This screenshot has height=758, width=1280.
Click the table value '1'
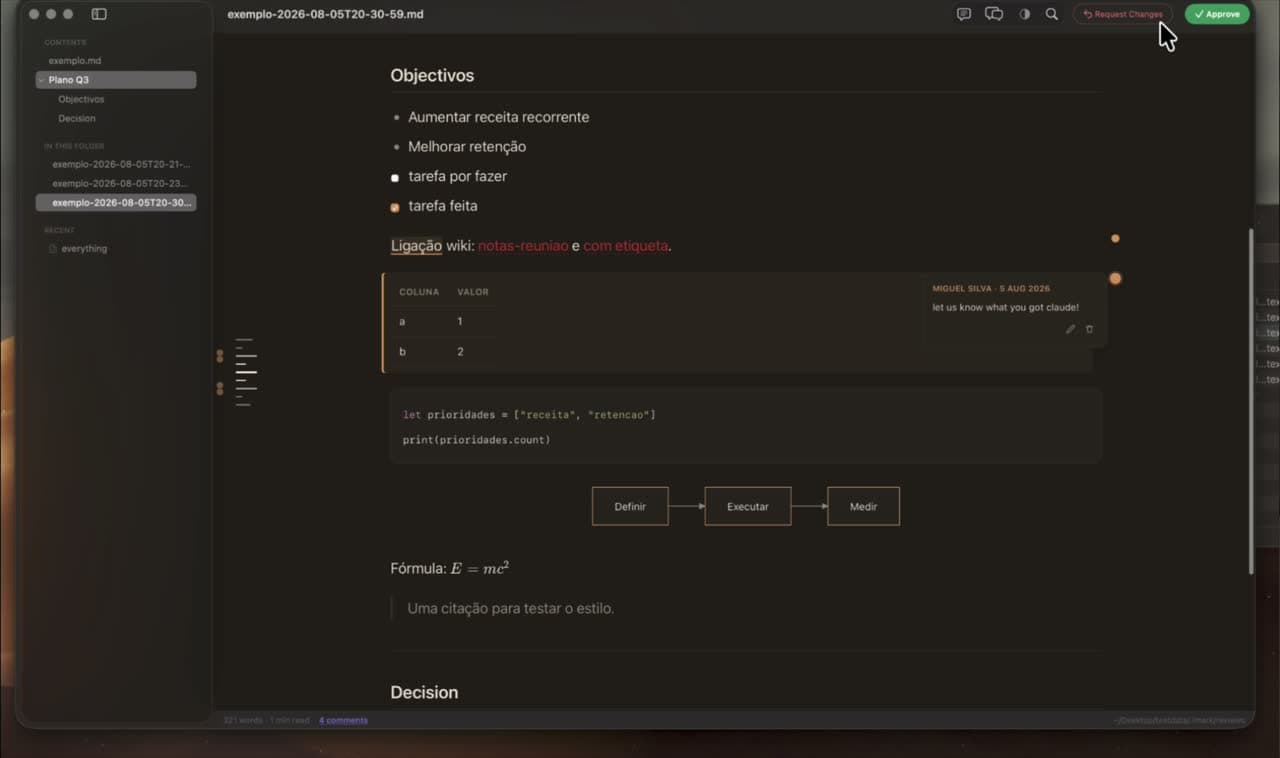460,322
